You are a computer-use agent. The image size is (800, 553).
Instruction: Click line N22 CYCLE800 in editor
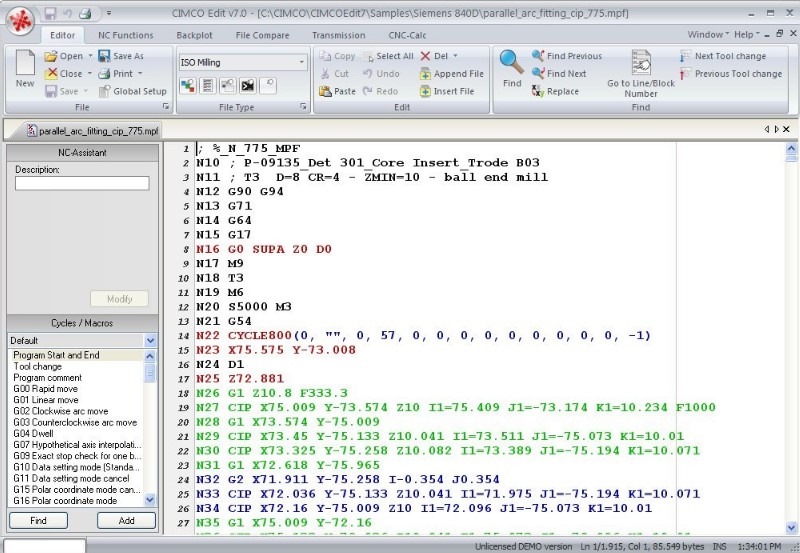click(423, 336)
